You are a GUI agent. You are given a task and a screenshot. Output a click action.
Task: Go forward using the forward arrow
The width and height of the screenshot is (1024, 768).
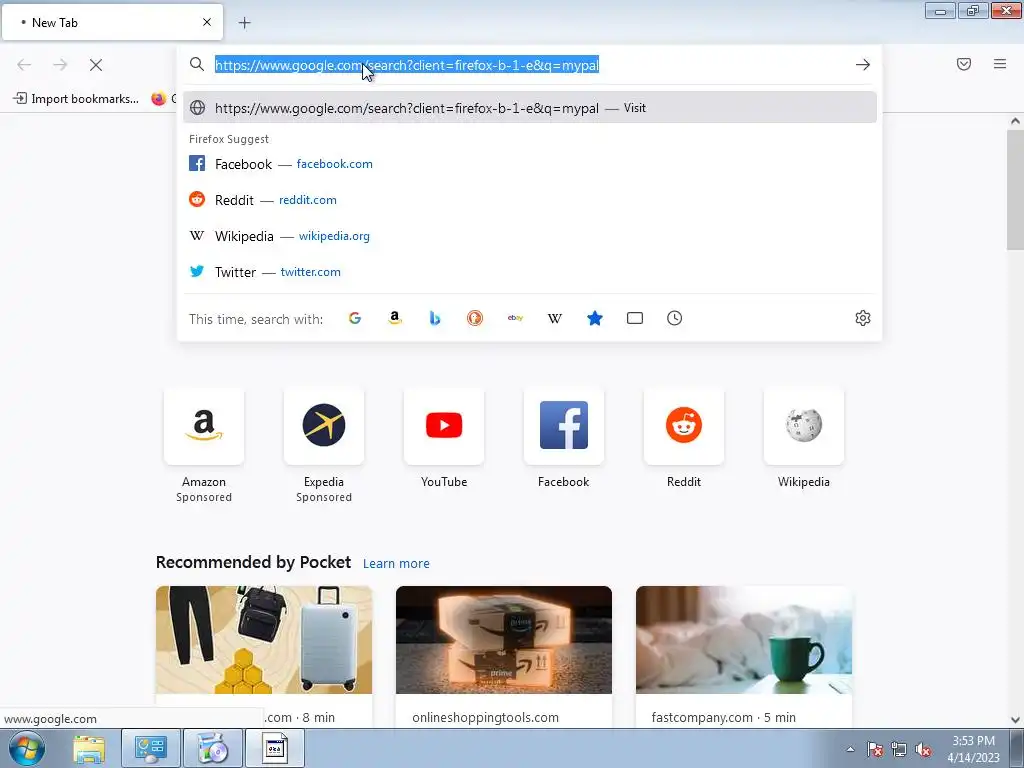click(x=60, y=65)
